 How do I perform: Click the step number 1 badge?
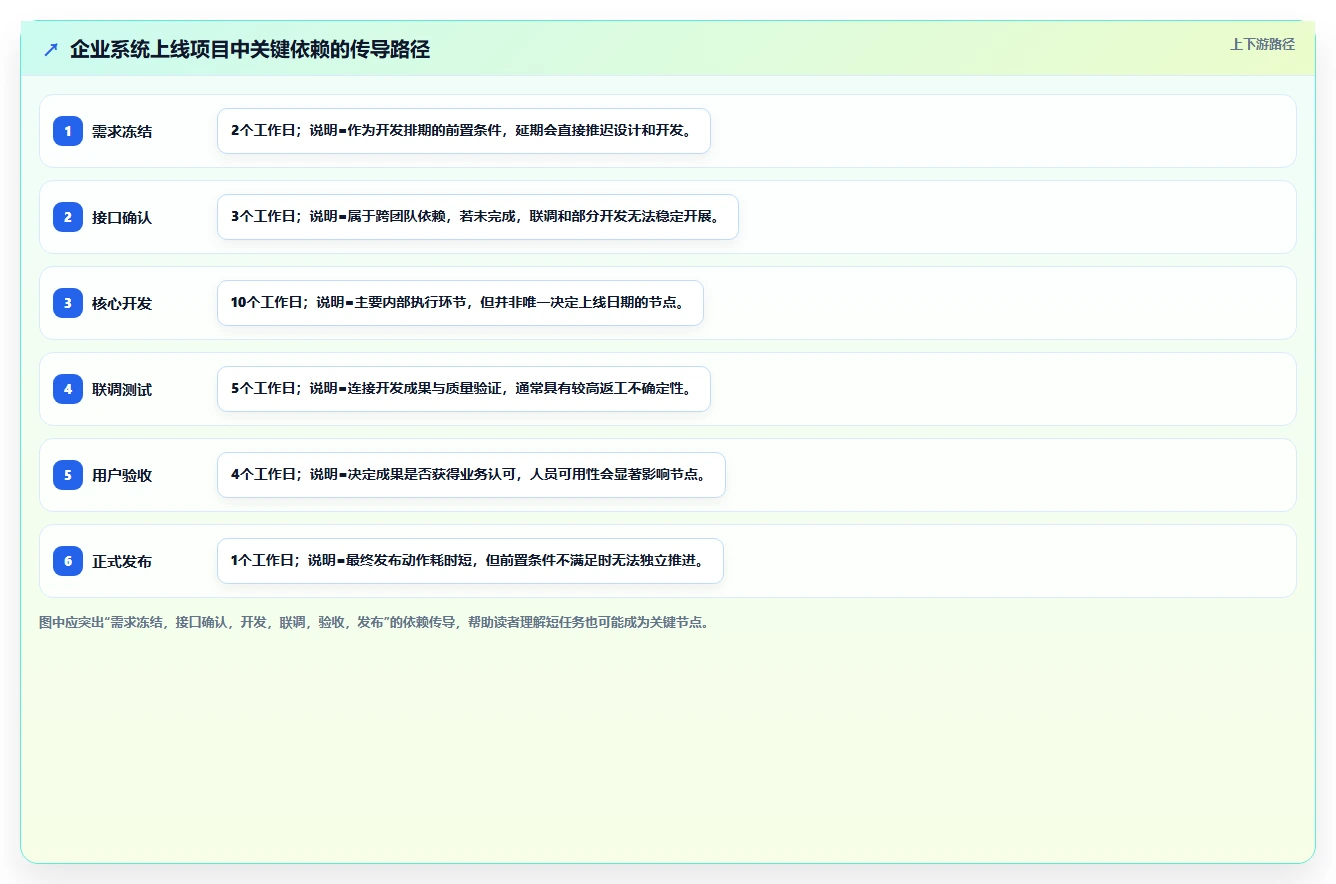[68, 131]
